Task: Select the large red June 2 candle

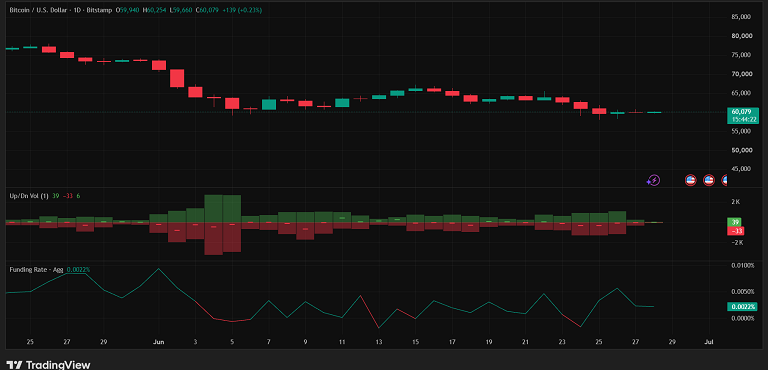Action: 177,78
